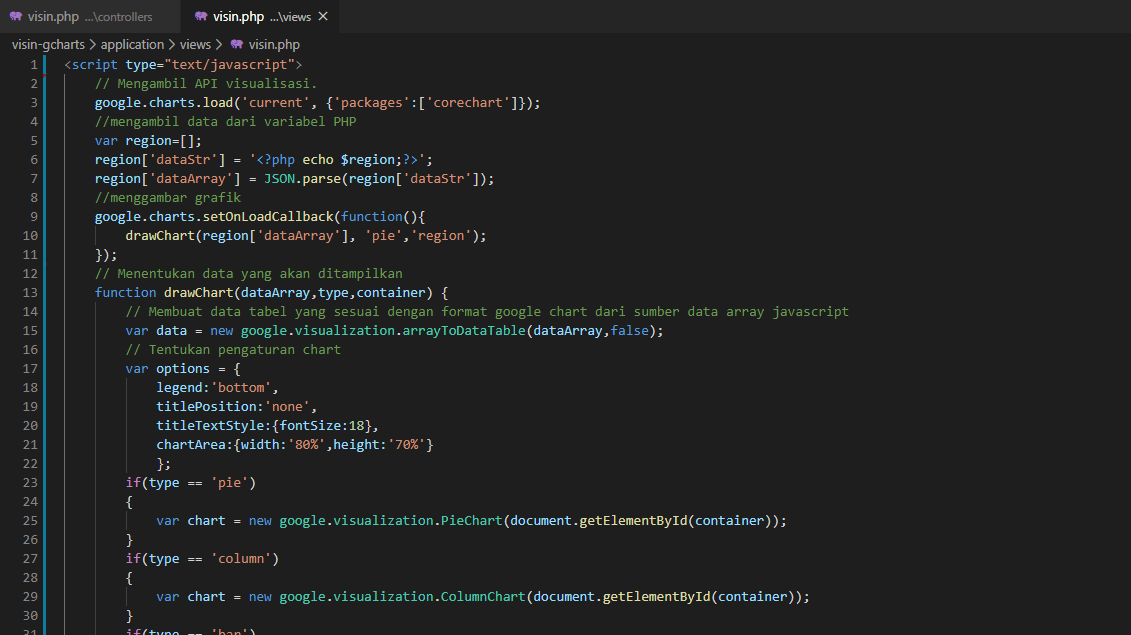This screenshot has height=635, width=1131.
Task: Click 'JSON.parse' on line 7
Action: click(302, 178)
